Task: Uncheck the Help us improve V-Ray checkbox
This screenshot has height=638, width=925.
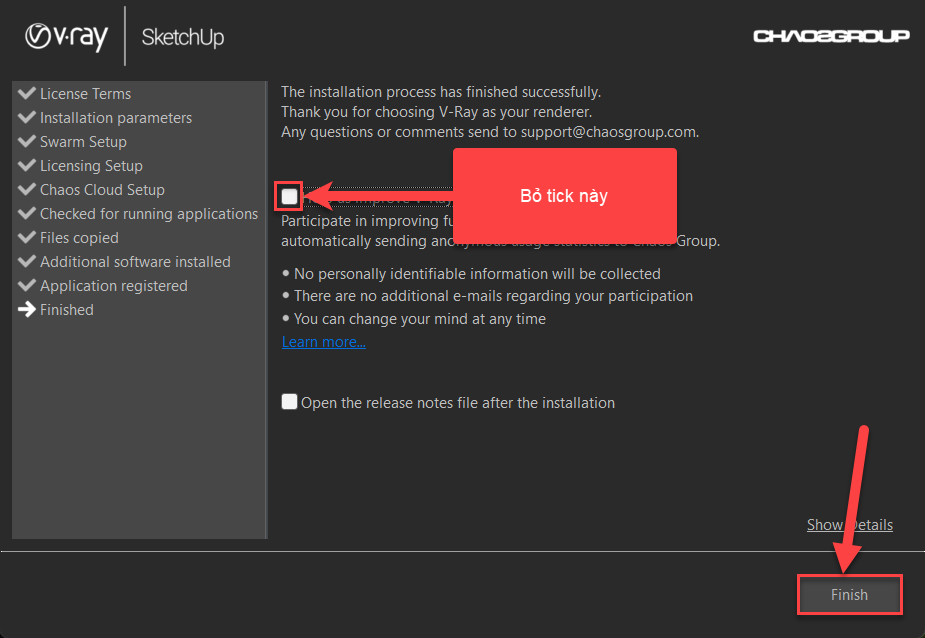Action: (289, 197)
